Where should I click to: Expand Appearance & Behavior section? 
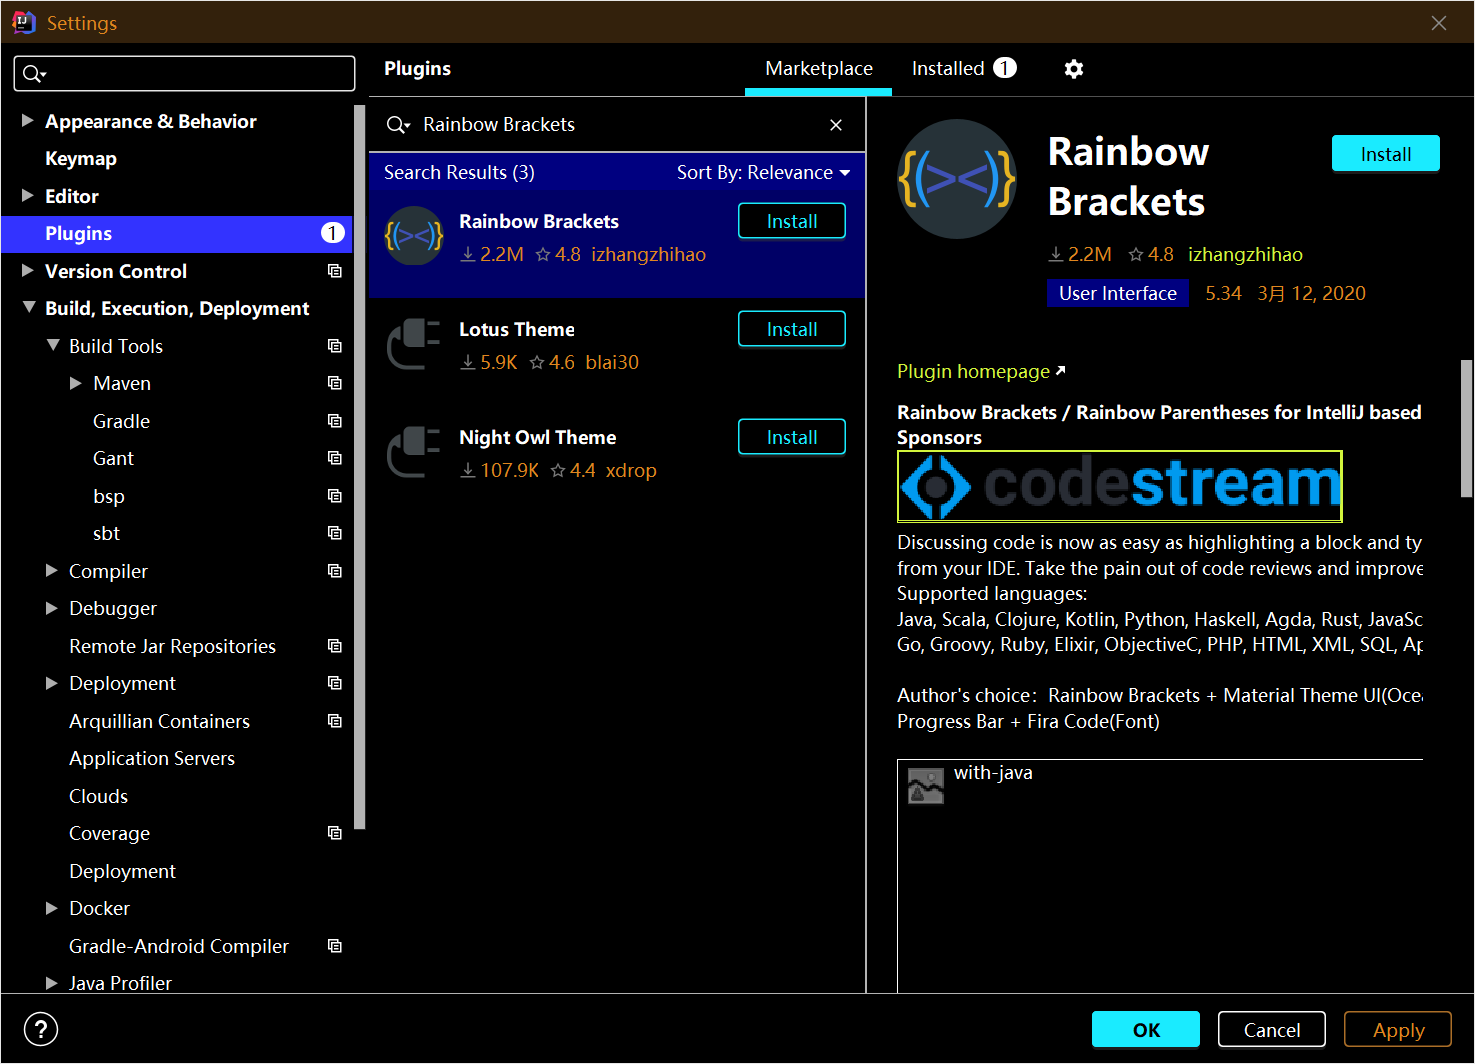28,121
